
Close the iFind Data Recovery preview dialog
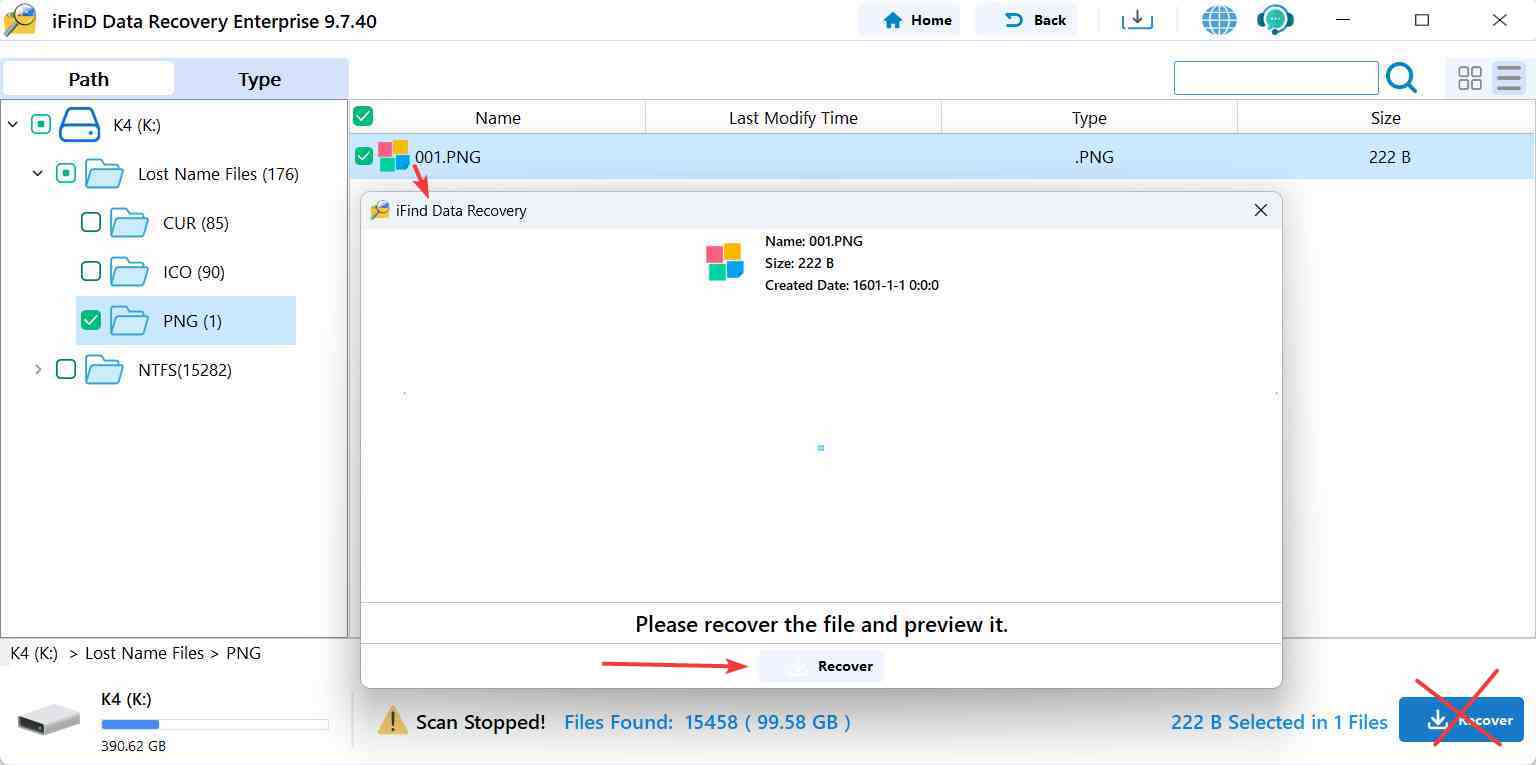[1261, 210]
